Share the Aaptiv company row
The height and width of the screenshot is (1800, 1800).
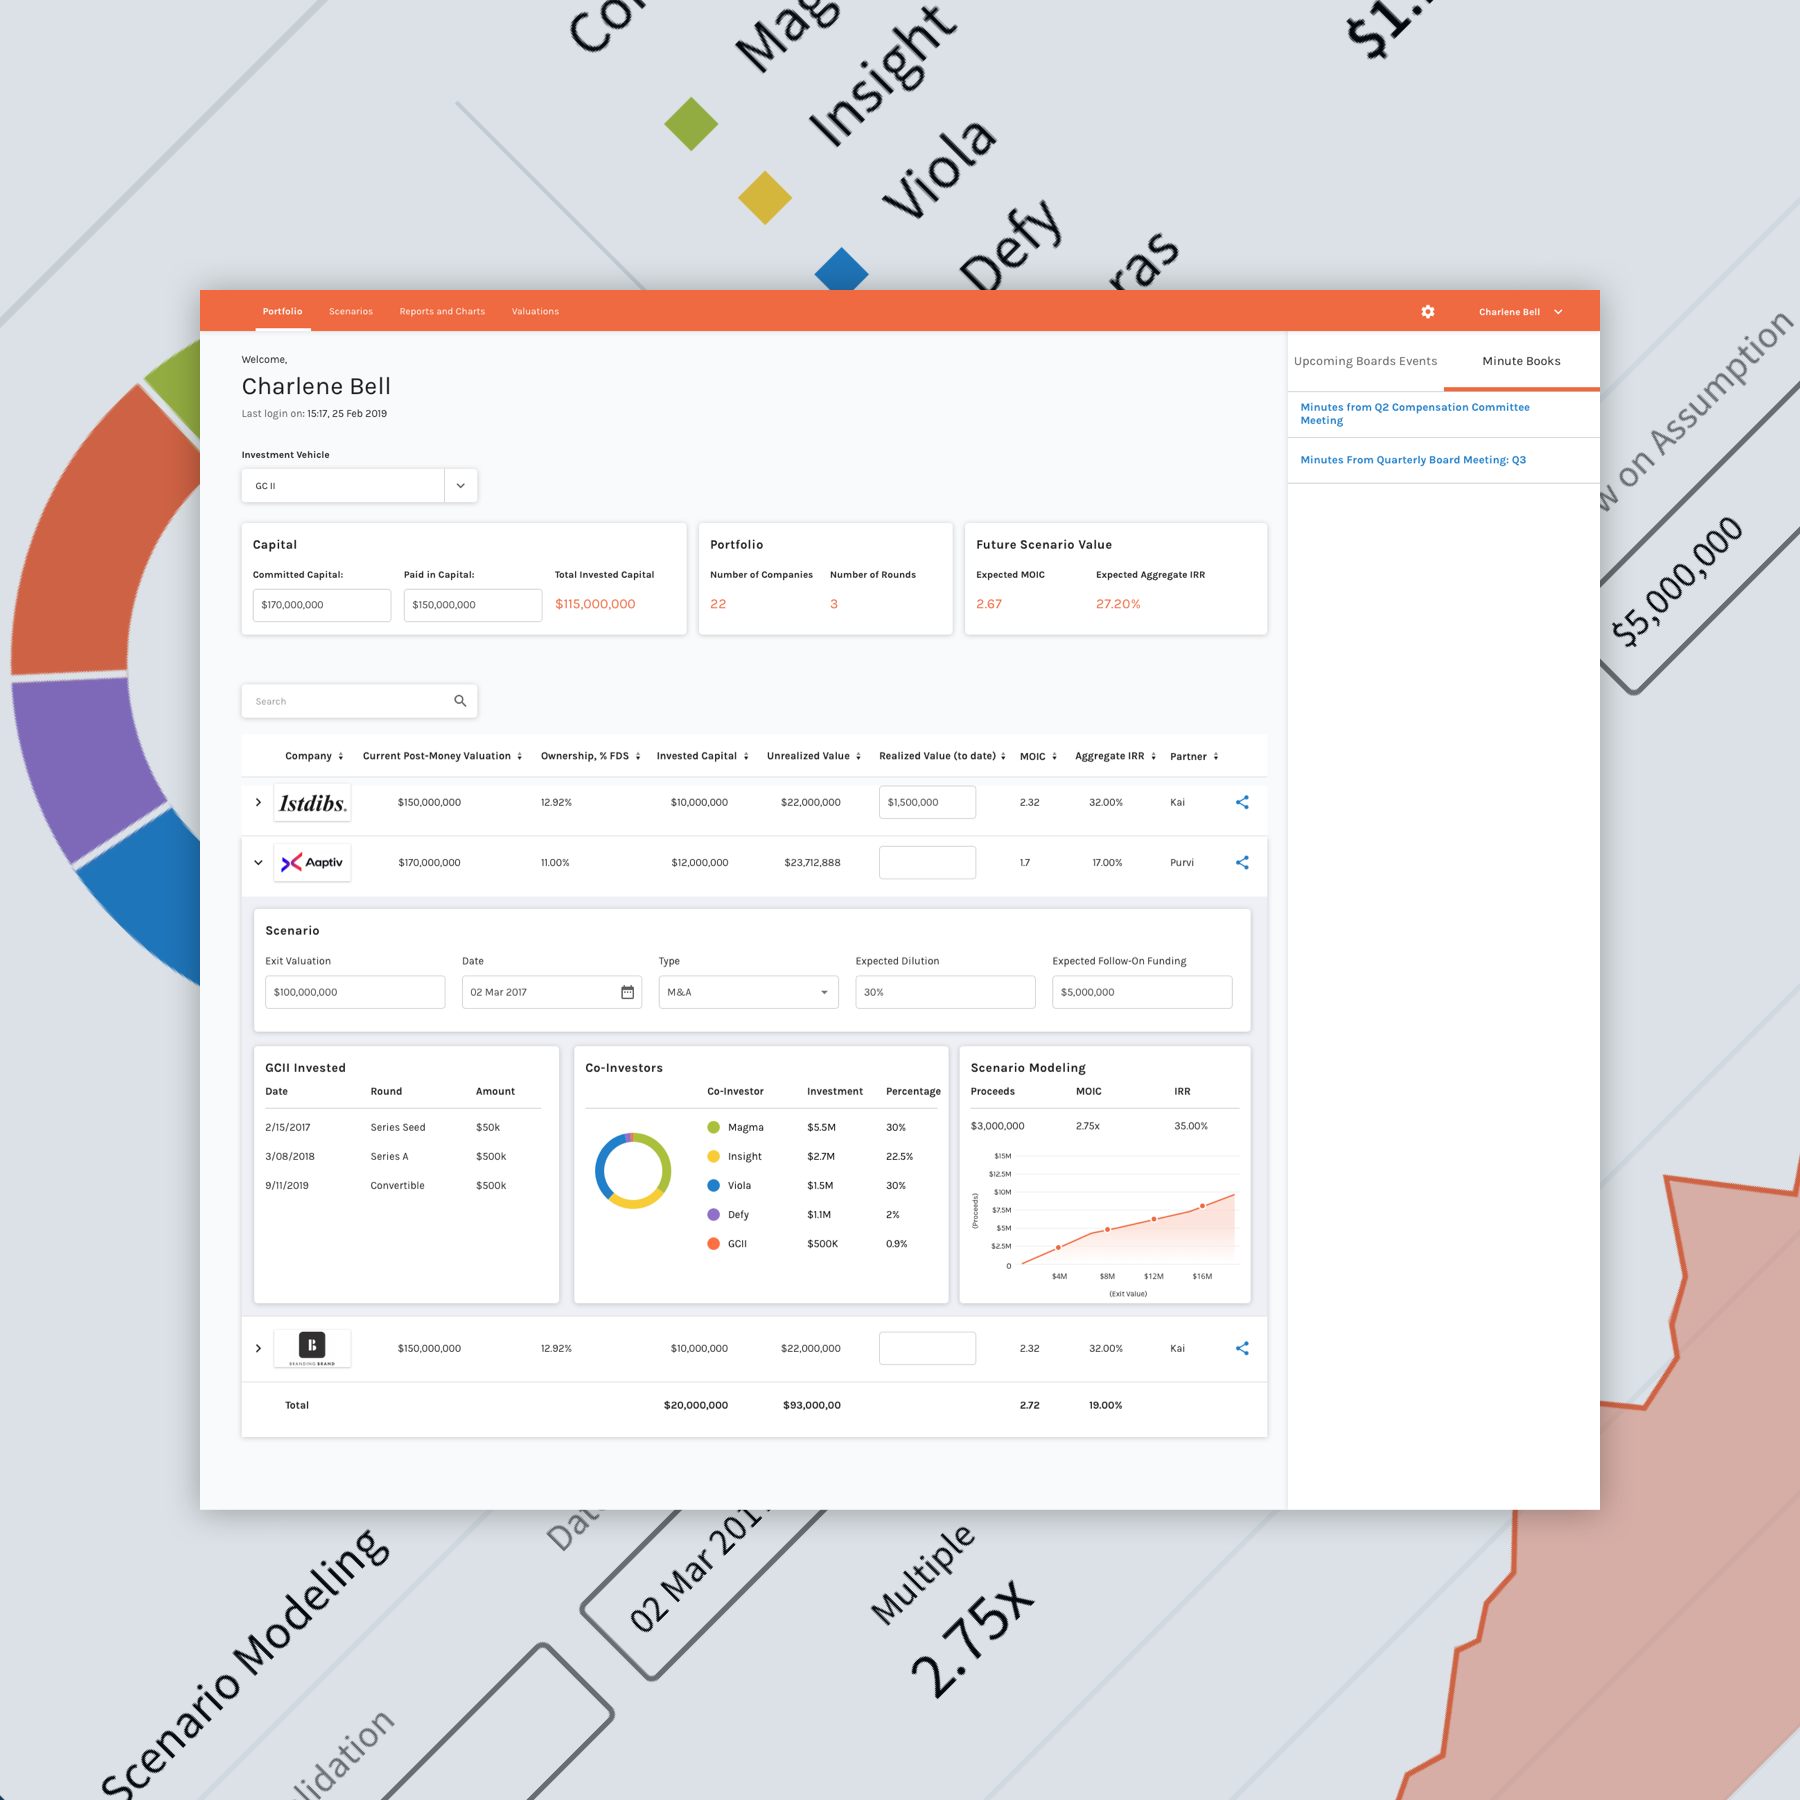click(x=1242, y=862)
